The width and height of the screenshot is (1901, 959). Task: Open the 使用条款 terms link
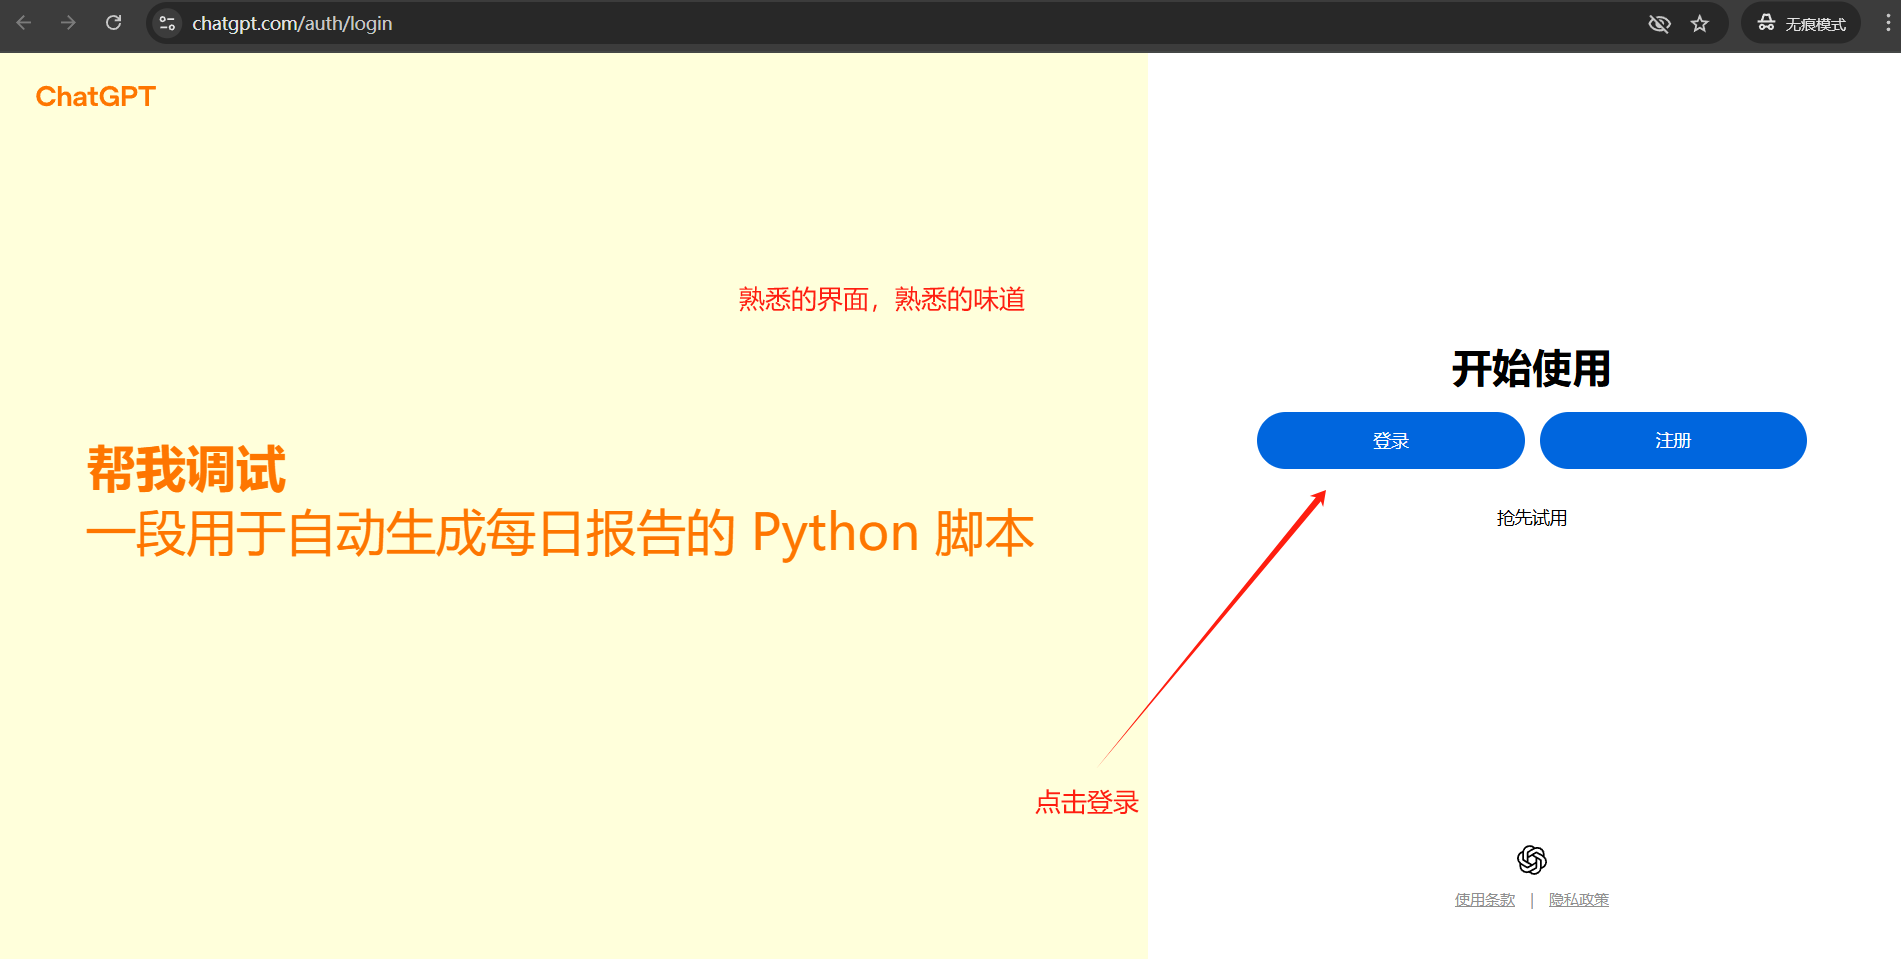1485,900
